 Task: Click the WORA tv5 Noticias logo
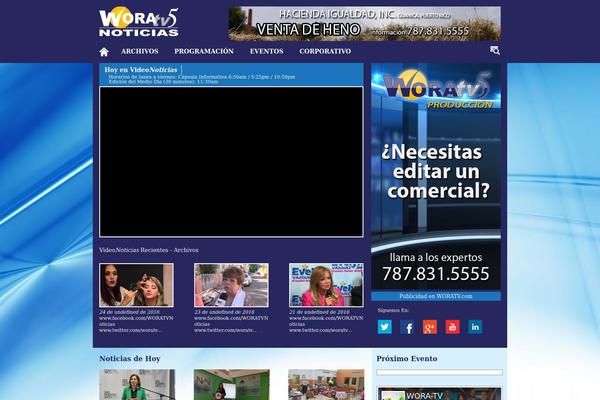(139, 22)
